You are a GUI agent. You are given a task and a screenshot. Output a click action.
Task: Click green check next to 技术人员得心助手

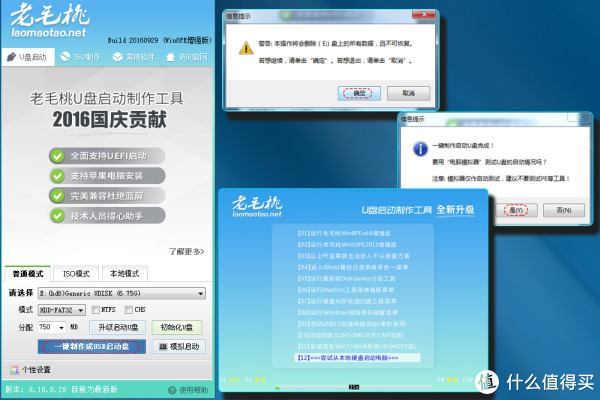point(58,216)
